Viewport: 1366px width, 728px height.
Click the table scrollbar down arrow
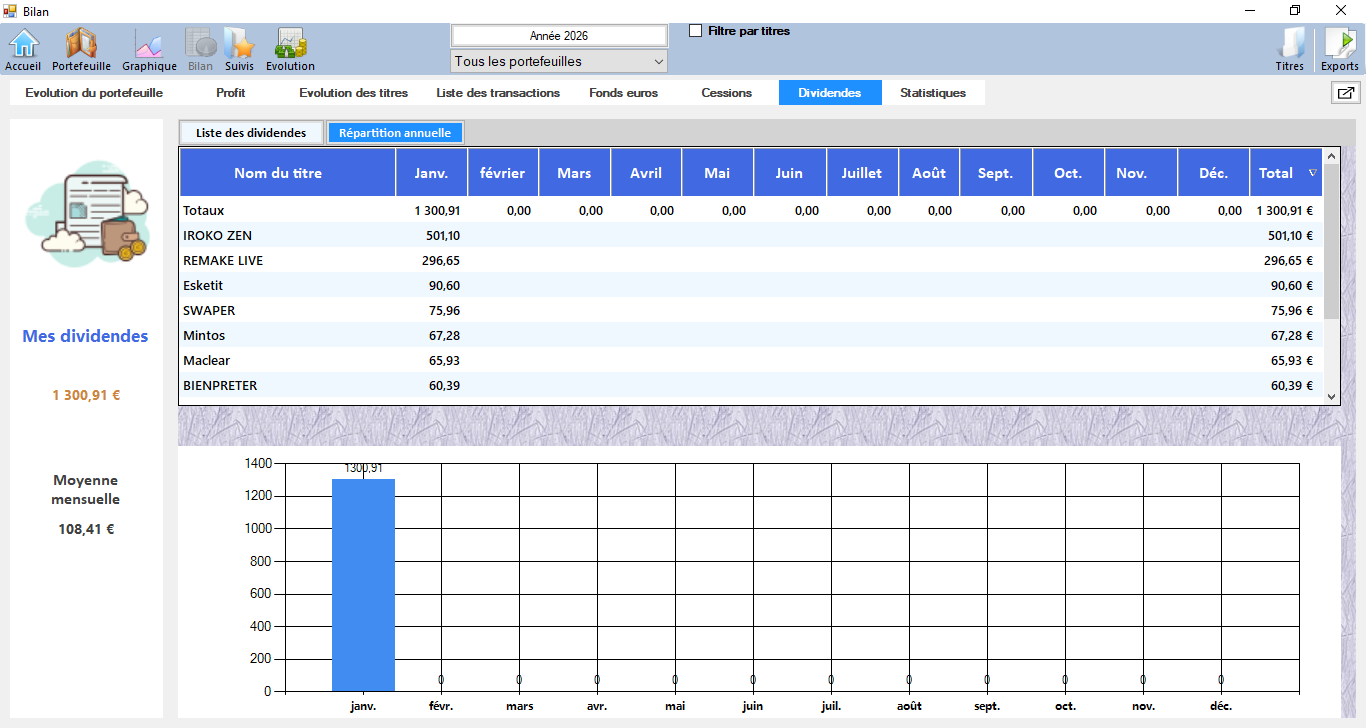point(1331,397)
